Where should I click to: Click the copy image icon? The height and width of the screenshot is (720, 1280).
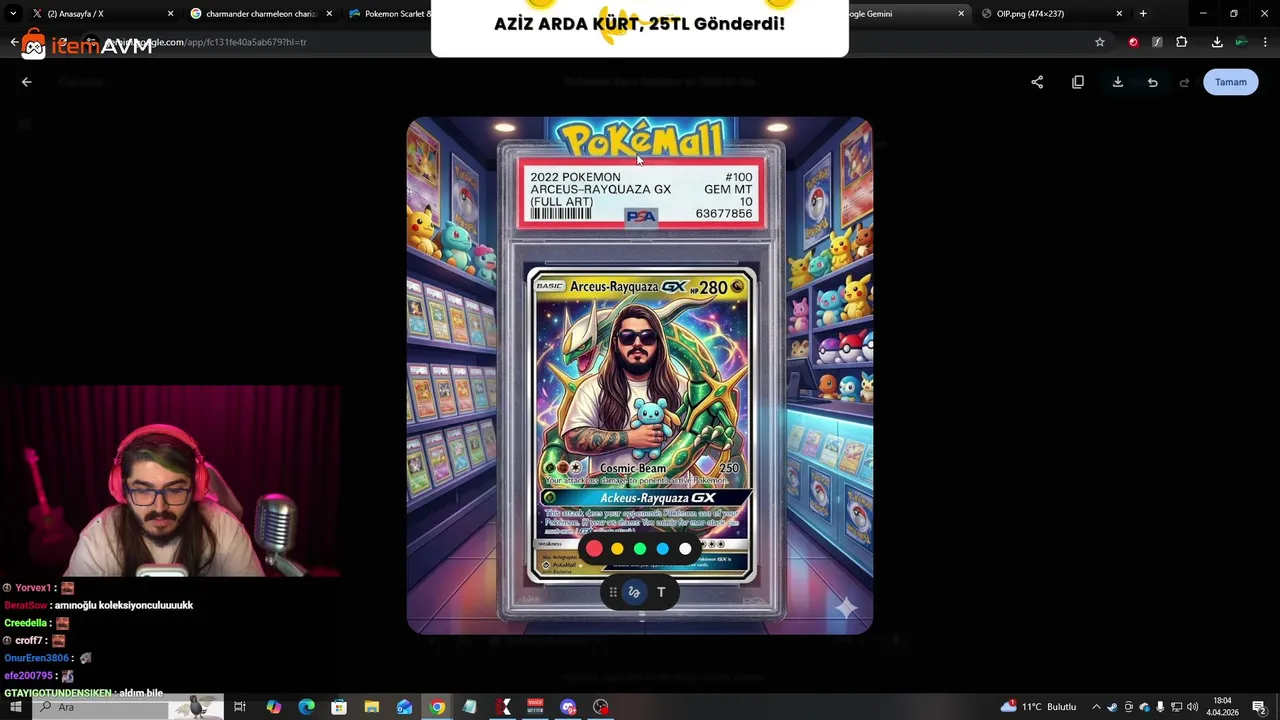click(x=1078, y=82)
